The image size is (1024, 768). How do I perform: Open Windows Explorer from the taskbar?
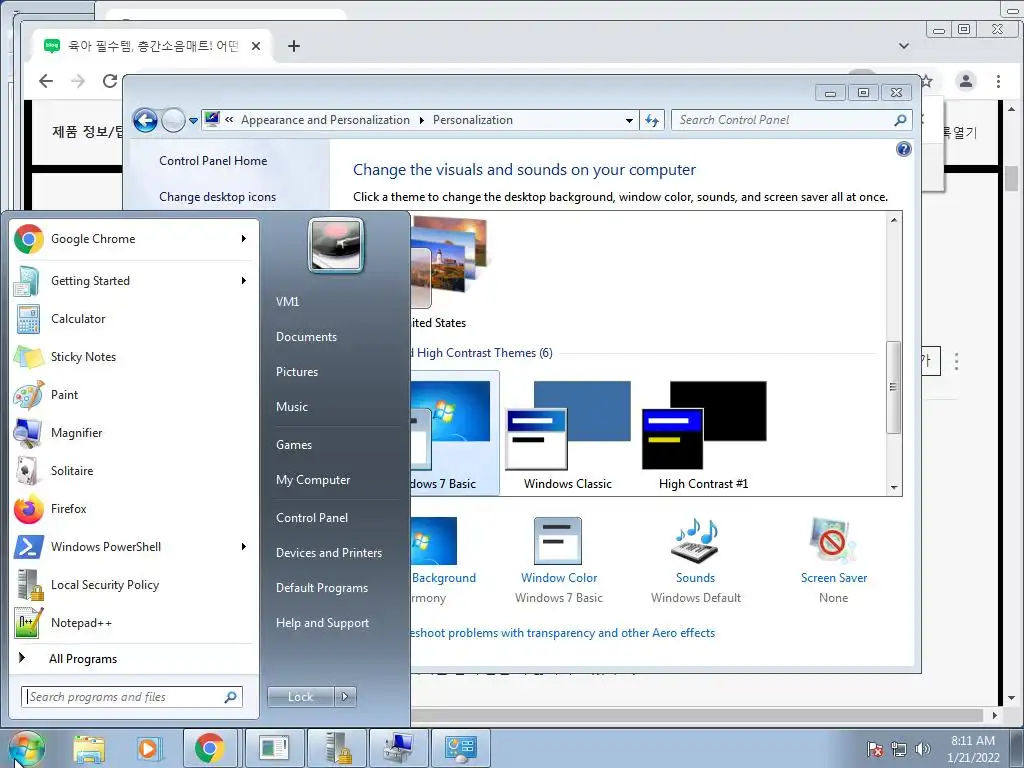[89, 748]
